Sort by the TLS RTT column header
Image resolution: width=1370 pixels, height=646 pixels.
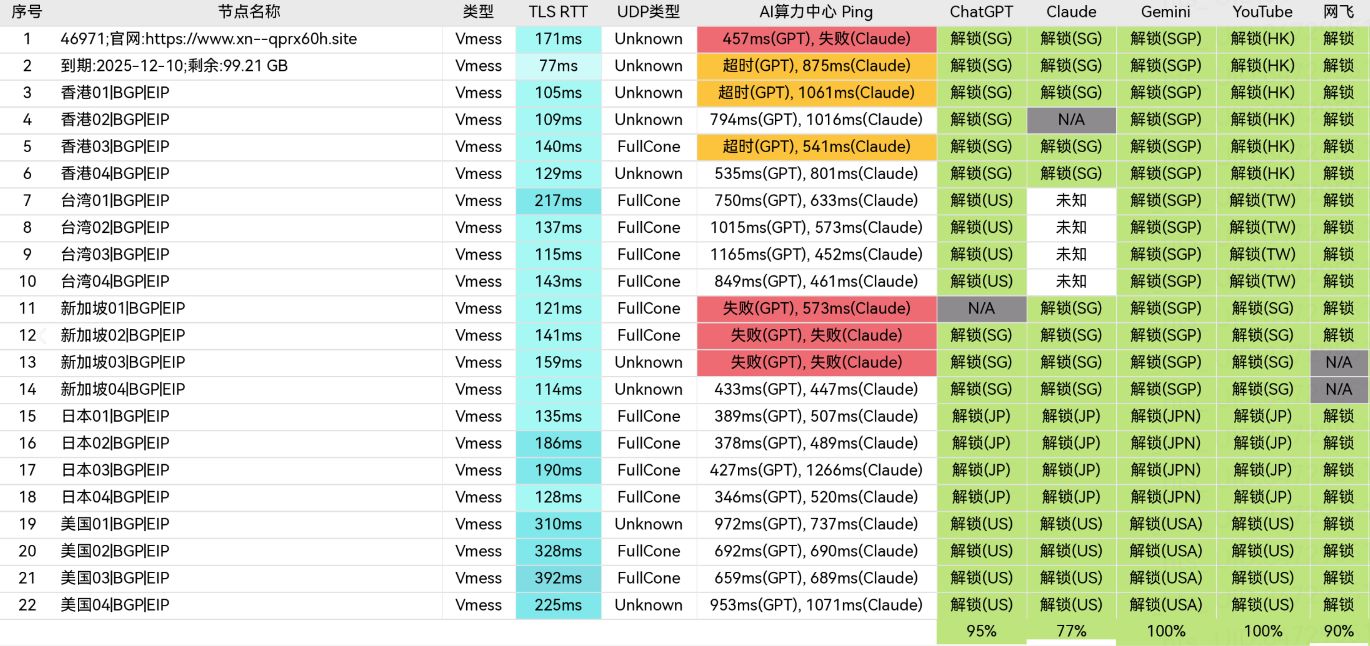(558, 12)
